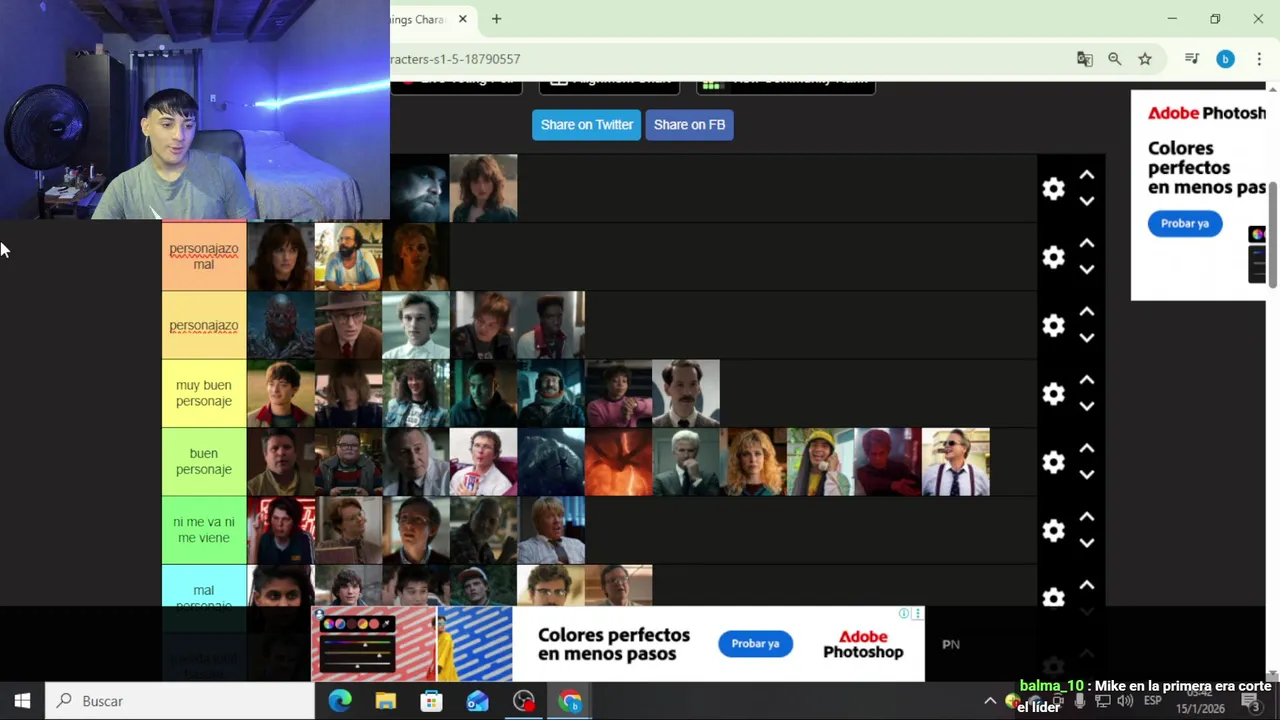This screenshot has width=1280, height=720.
Task: Open Microsoft Edge from taskbar
Action: (x=340, y=701)
